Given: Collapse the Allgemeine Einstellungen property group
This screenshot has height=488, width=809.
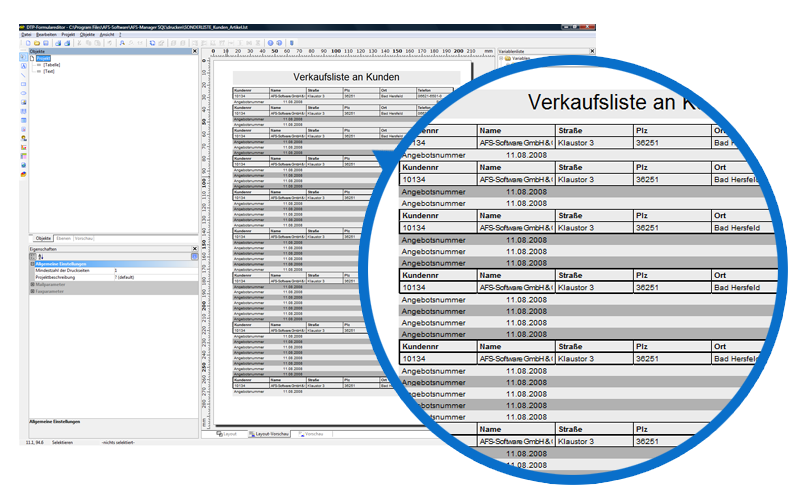Looking at the screenshot, I should (x=33, y=264).
